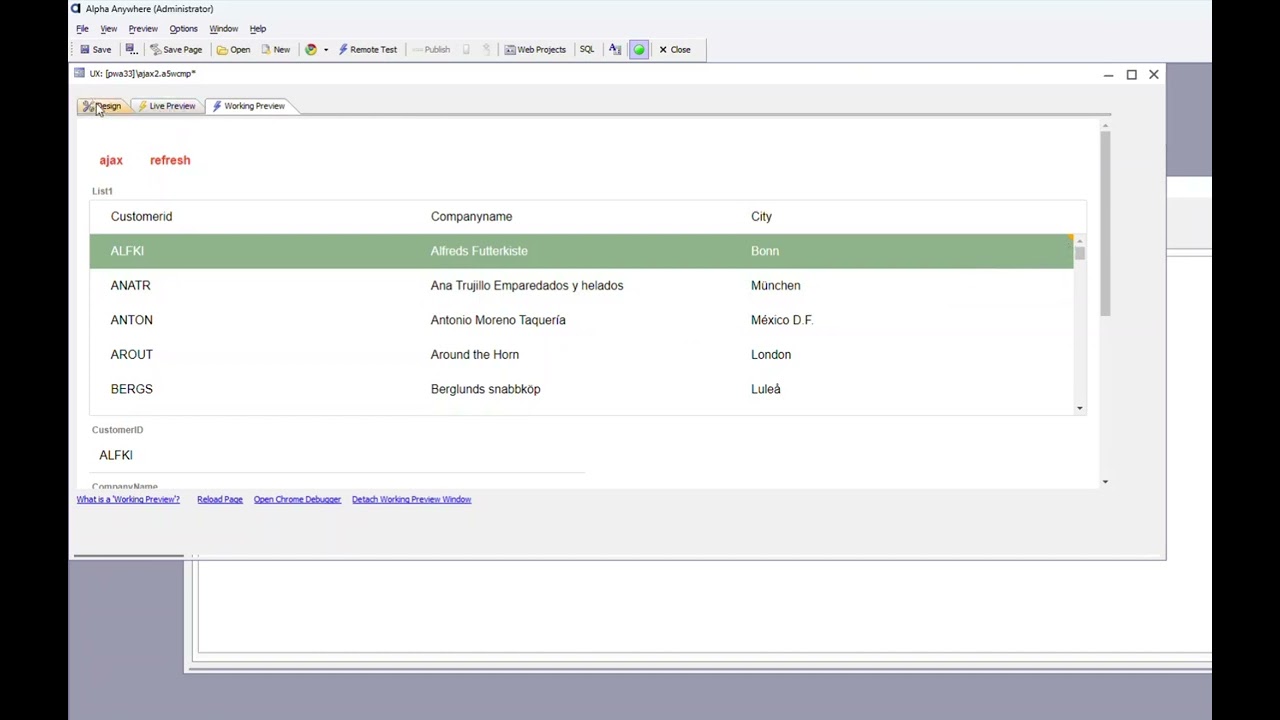
Task: Select the ANTON customer row
Action: [x=581, y=320]
